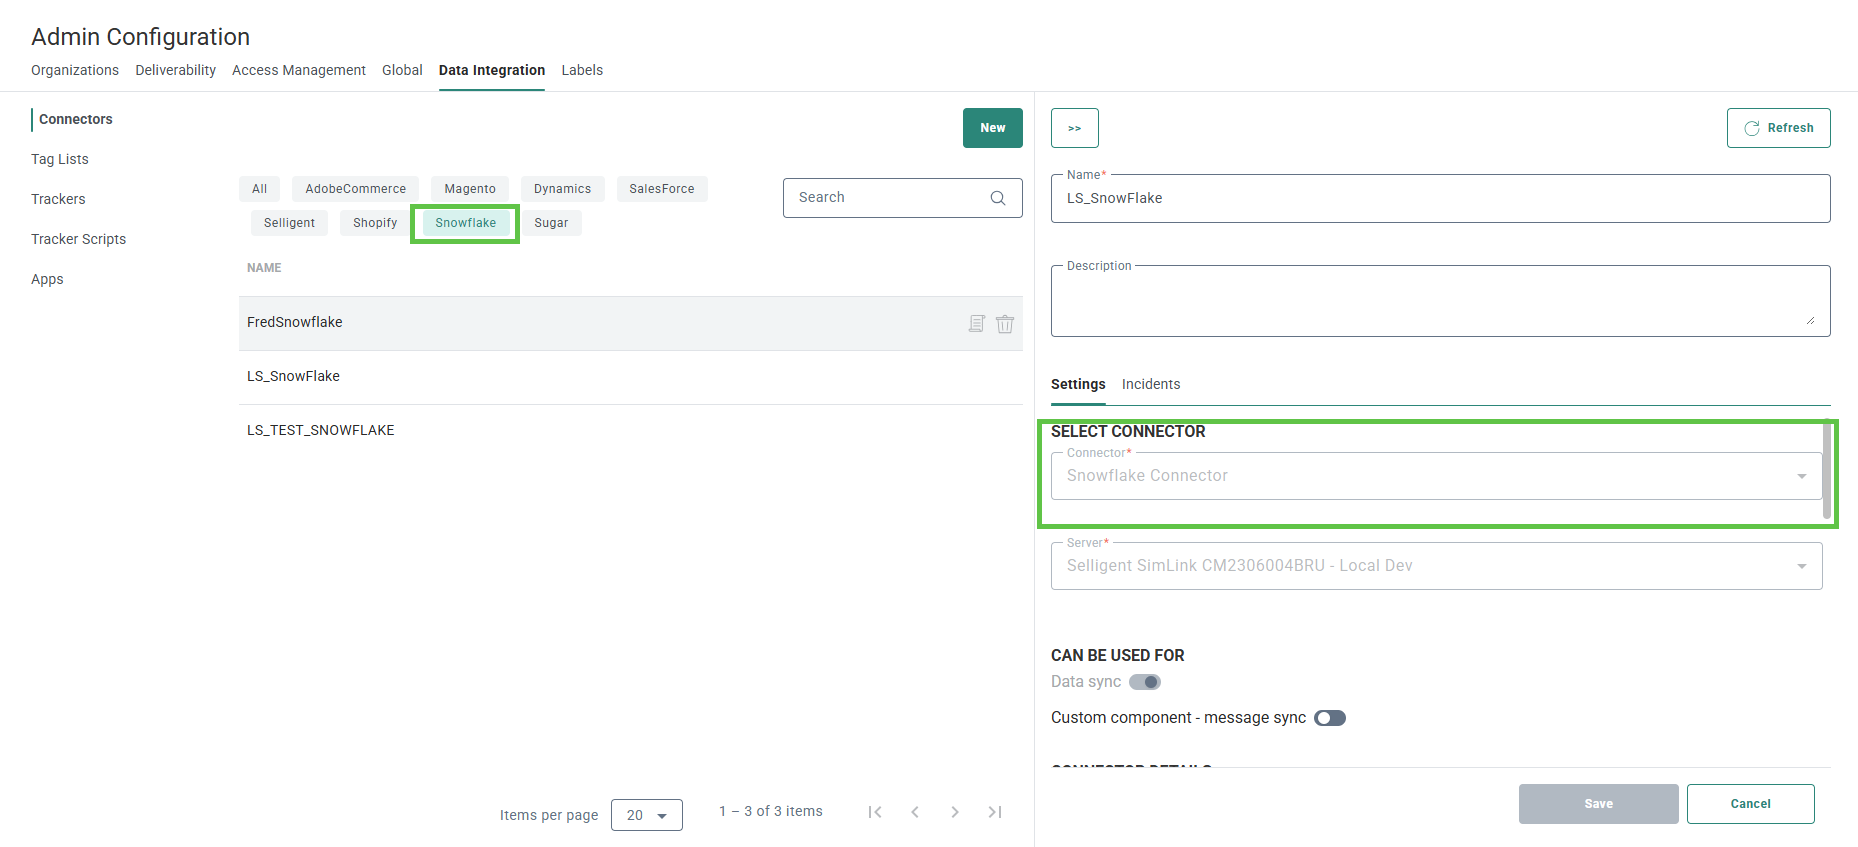This screenshot has width=1858, height=847.
Task: Go to the next page arrow
Action: click(955, 812)
